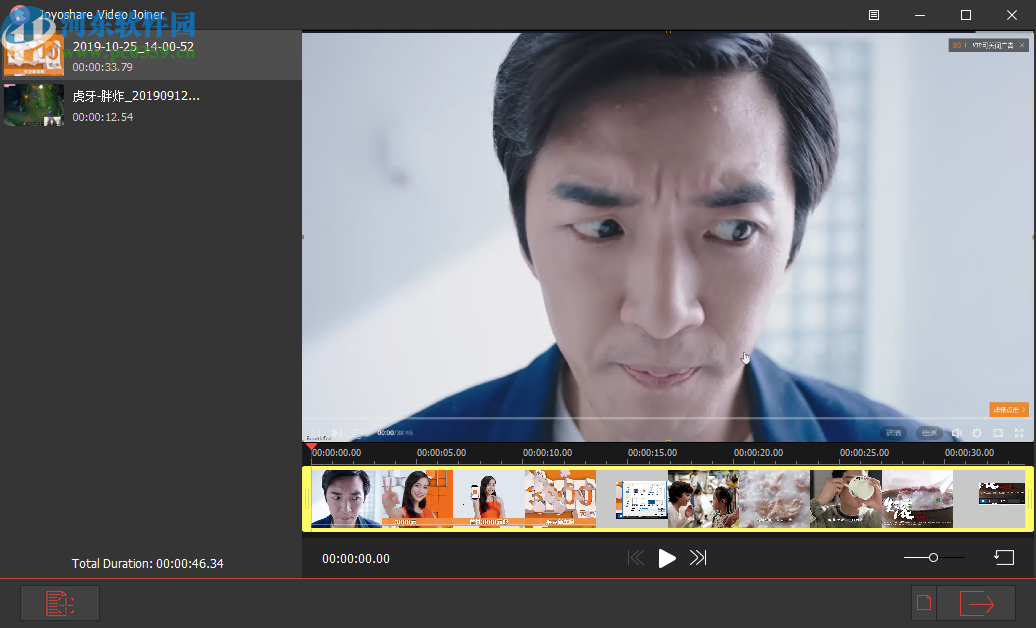This screenshot has height=628, width=1036.
Task: Skip to the previous clip boundary
Action: point(636,558)
